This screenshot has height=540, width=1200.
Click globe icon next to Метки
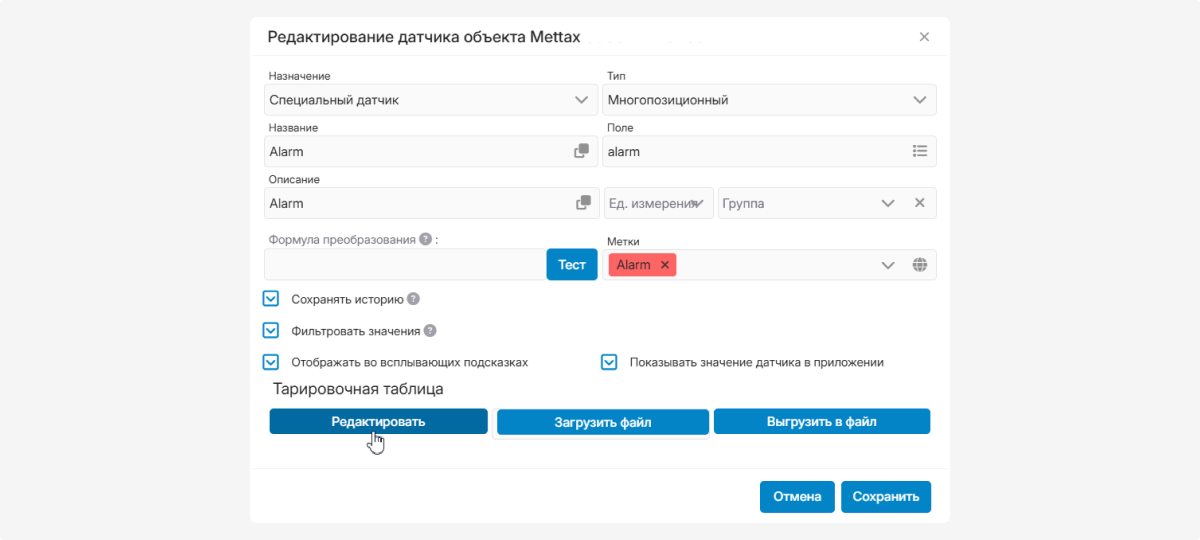[920, 265]
